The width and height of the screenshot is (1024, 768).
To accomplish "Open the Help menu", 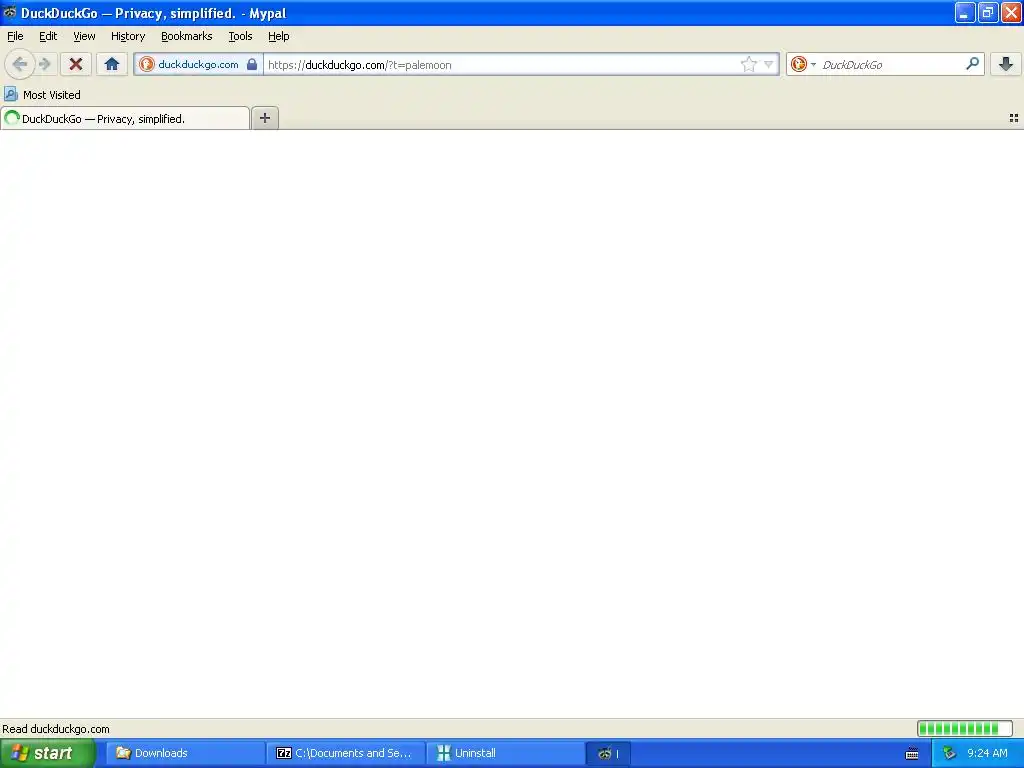I will 279,36.
